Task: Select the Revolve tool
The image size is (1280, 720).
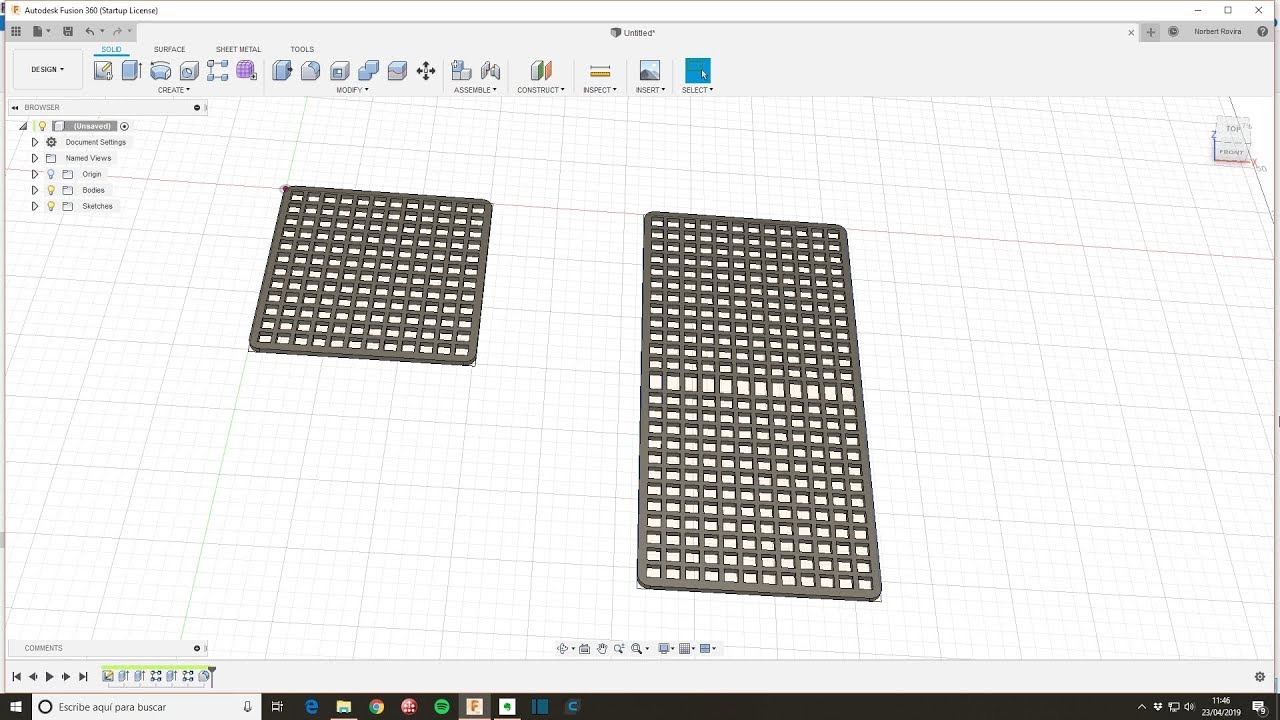Action: tap(160, 70)
